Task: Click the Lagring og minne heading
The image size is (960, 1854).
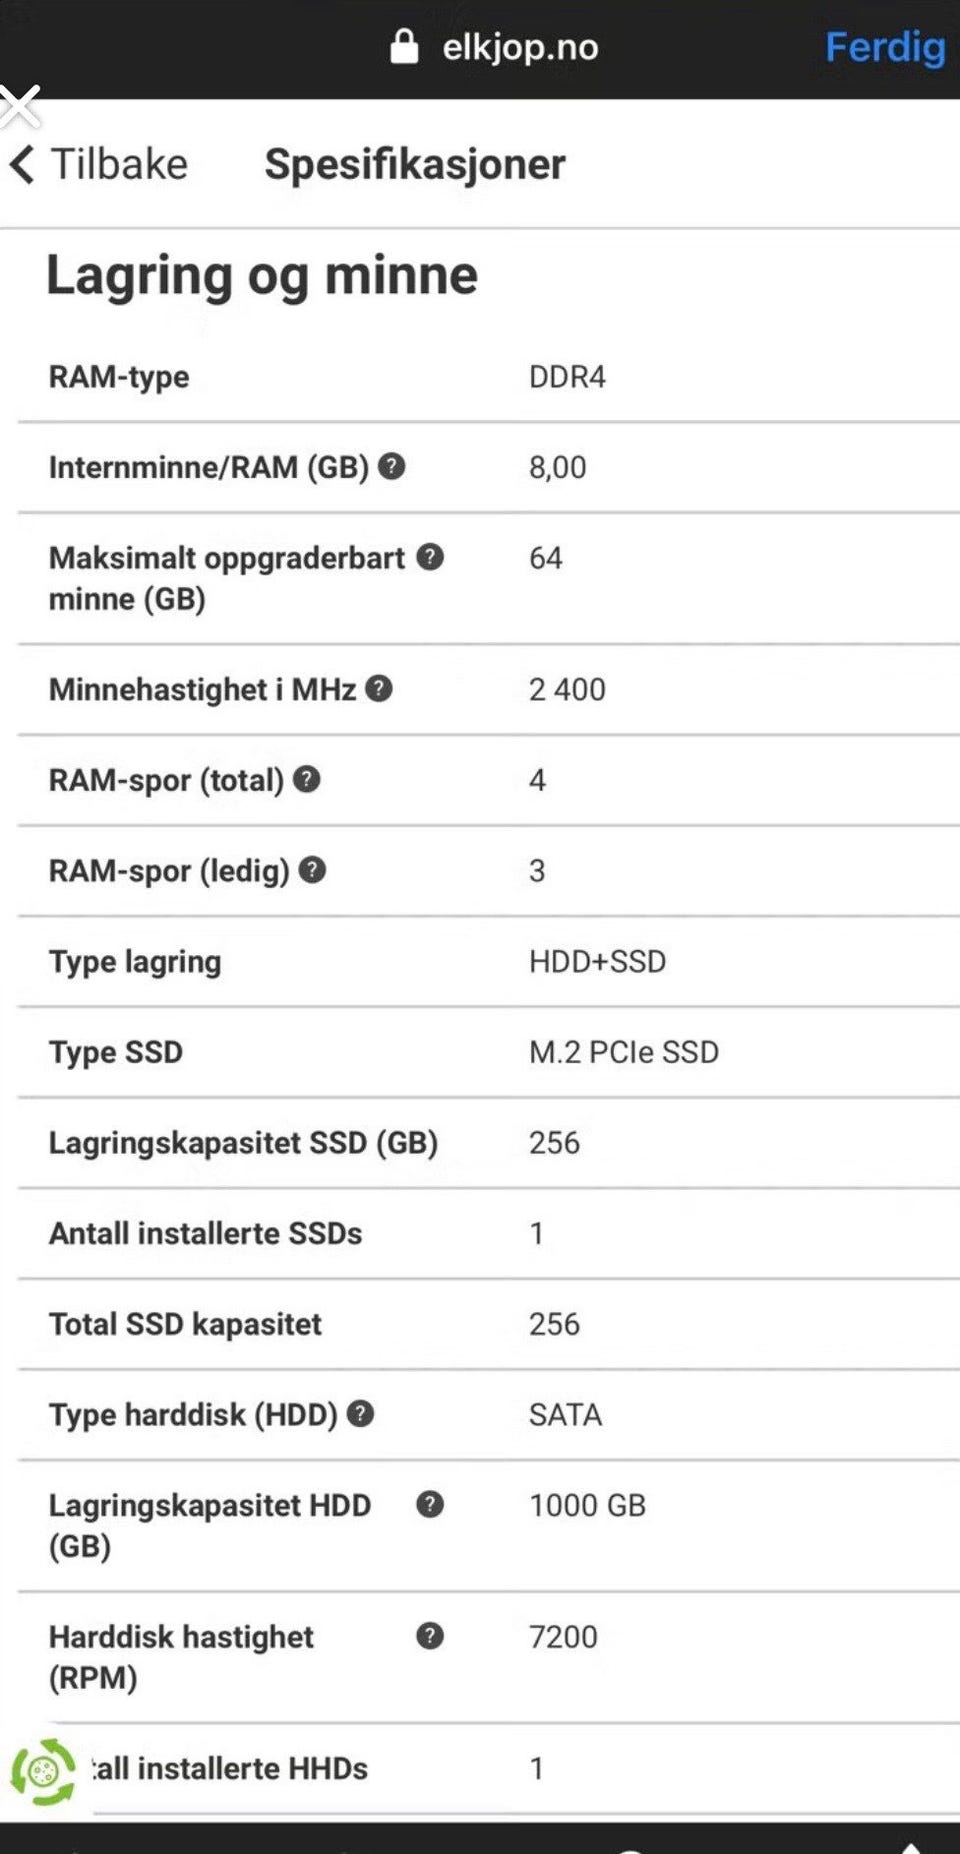Action: click(262, 276)
